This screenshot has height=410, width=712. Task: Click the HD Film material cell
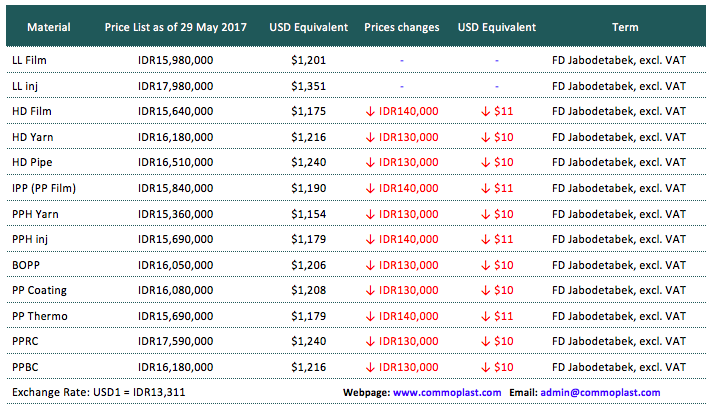31,111
